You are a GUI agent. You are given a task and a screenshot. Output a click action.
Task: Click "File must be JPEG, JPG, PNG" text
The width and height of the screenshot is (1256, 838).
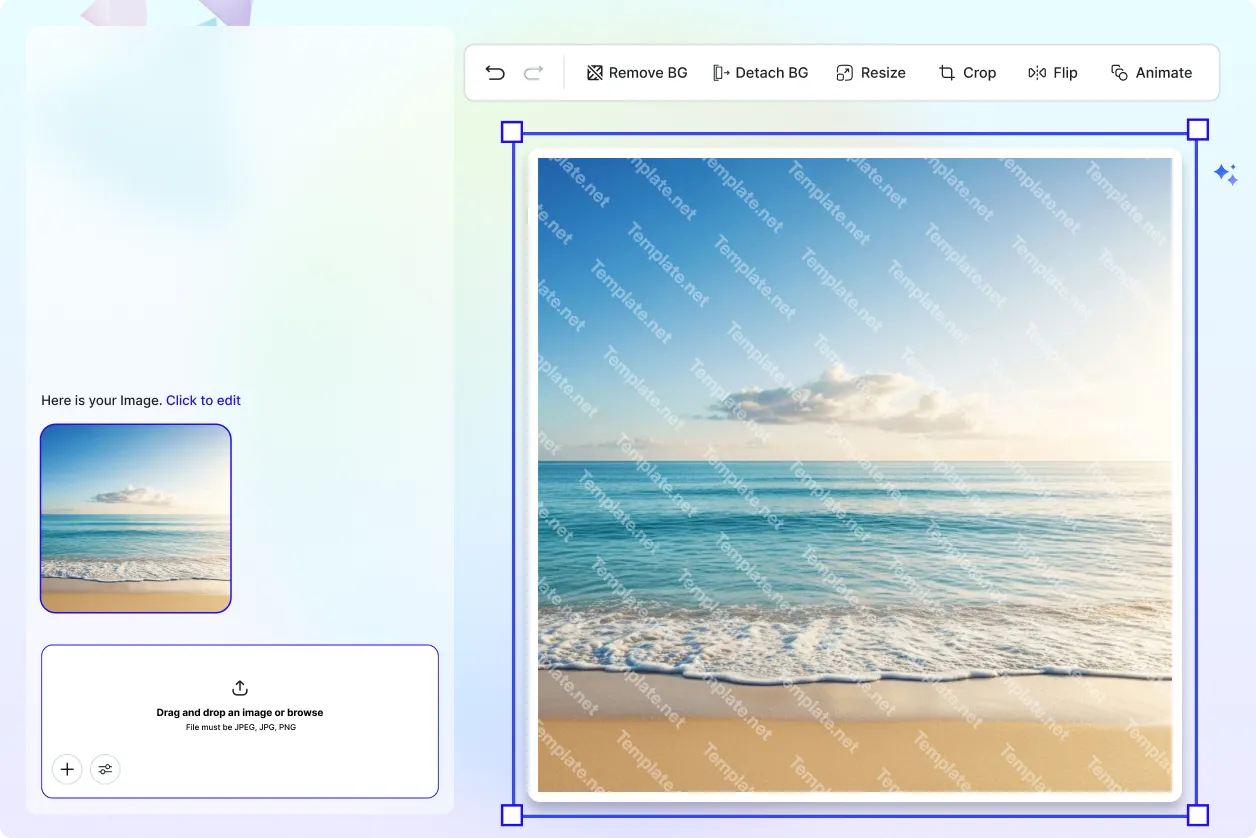pos(241,727)
